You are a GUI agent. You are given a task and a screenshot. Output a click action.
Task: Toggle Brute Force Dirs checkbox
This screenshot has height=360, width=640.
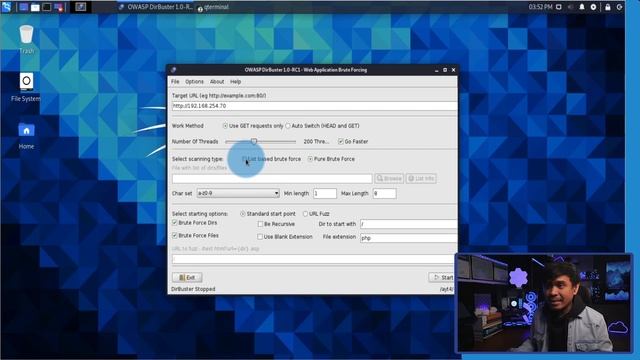tap(195, 223)
